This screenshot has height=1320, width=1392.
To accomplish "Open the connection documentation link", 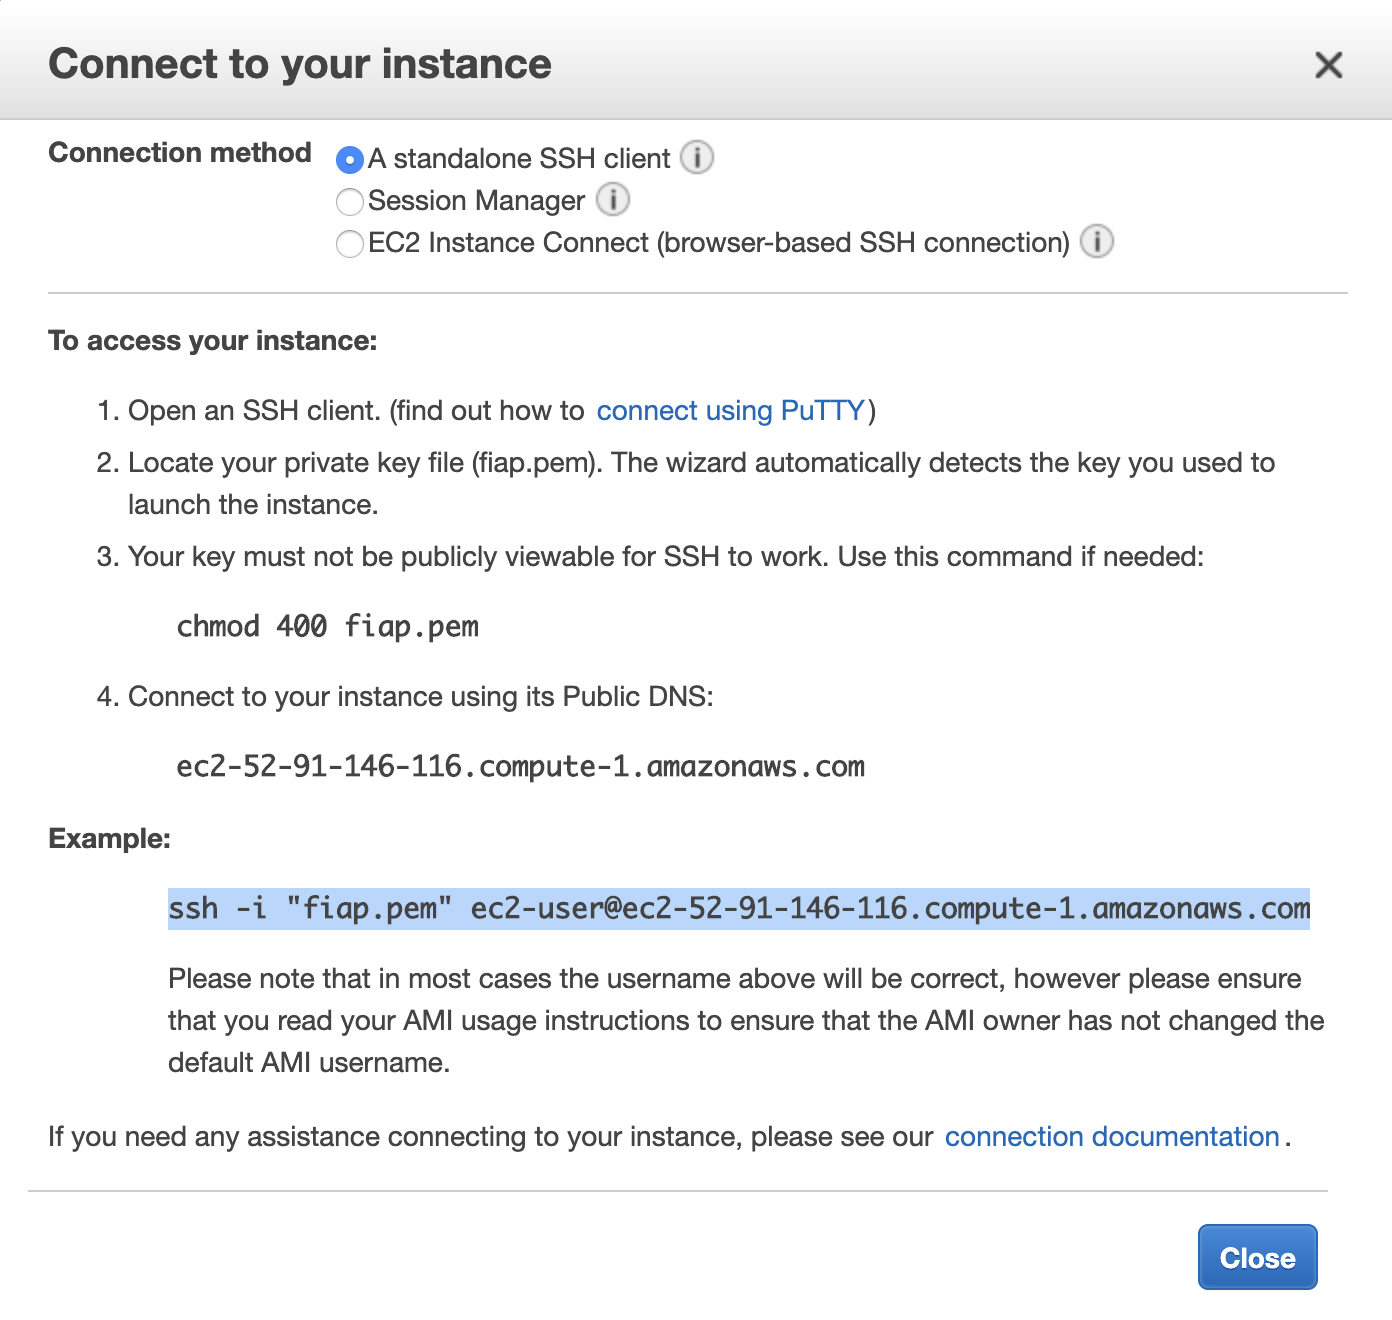I will click(1112, 1137).
